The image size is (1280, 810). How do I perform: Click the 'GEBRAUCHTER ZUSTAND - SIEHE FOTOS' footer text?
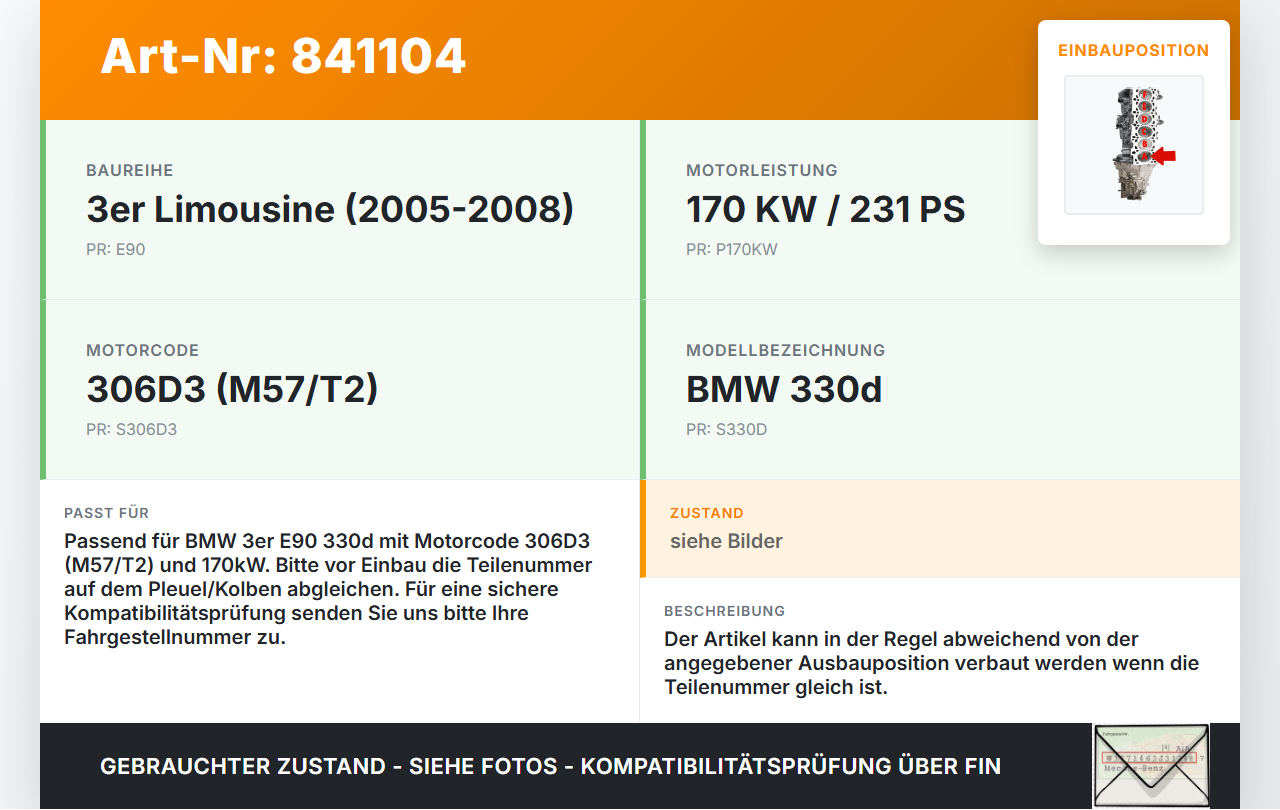pos(550,766)
